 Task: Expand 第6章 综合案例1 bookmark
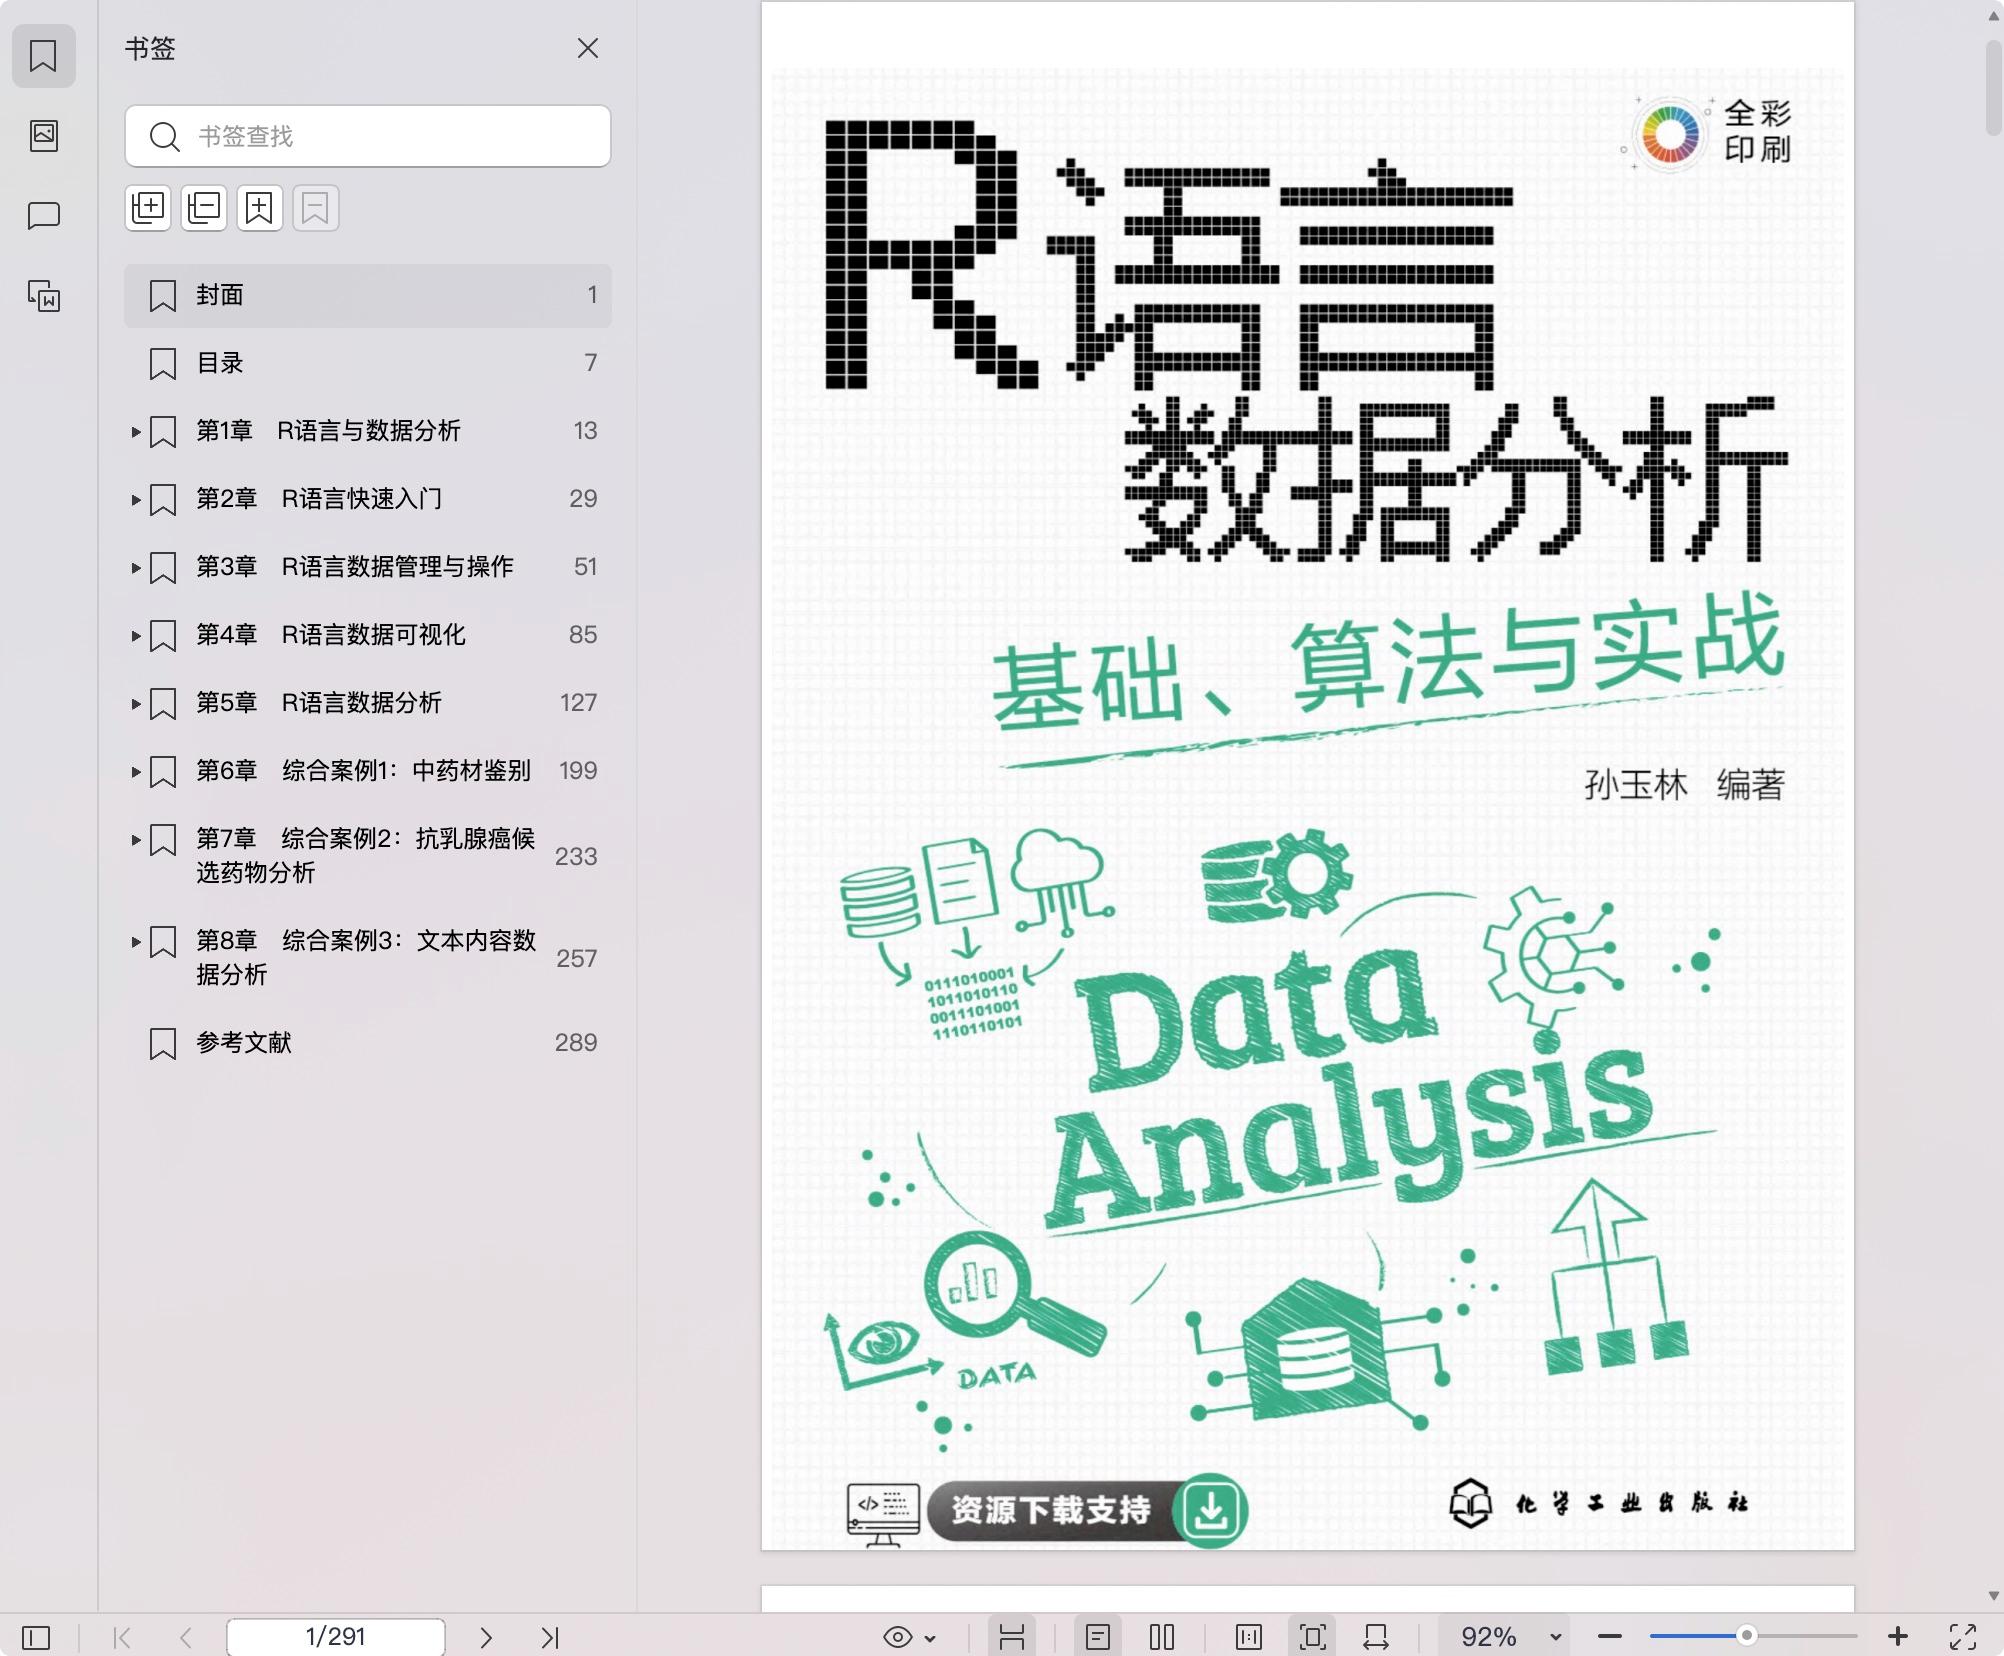[x=136, y=772]
